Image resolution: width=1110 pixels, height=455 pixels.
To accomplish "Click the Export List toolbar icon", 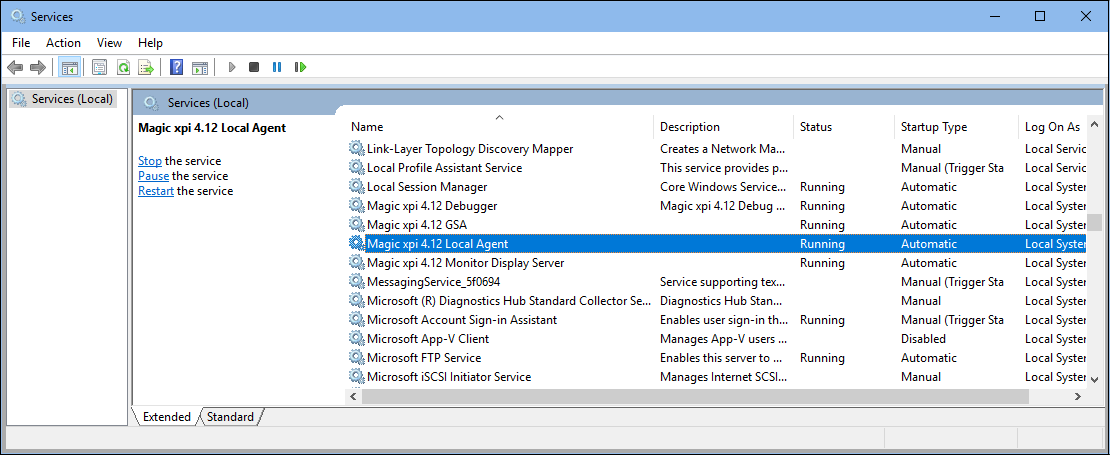I will pos(146,67).
